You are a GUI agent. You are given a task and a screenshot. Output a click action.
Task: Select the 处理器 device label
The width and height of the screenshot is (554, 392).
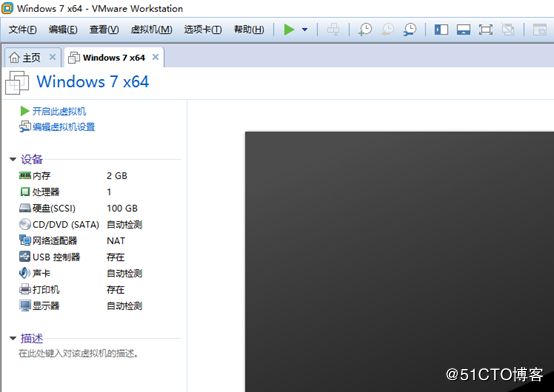pyautogui.click(x=46, y=192)
